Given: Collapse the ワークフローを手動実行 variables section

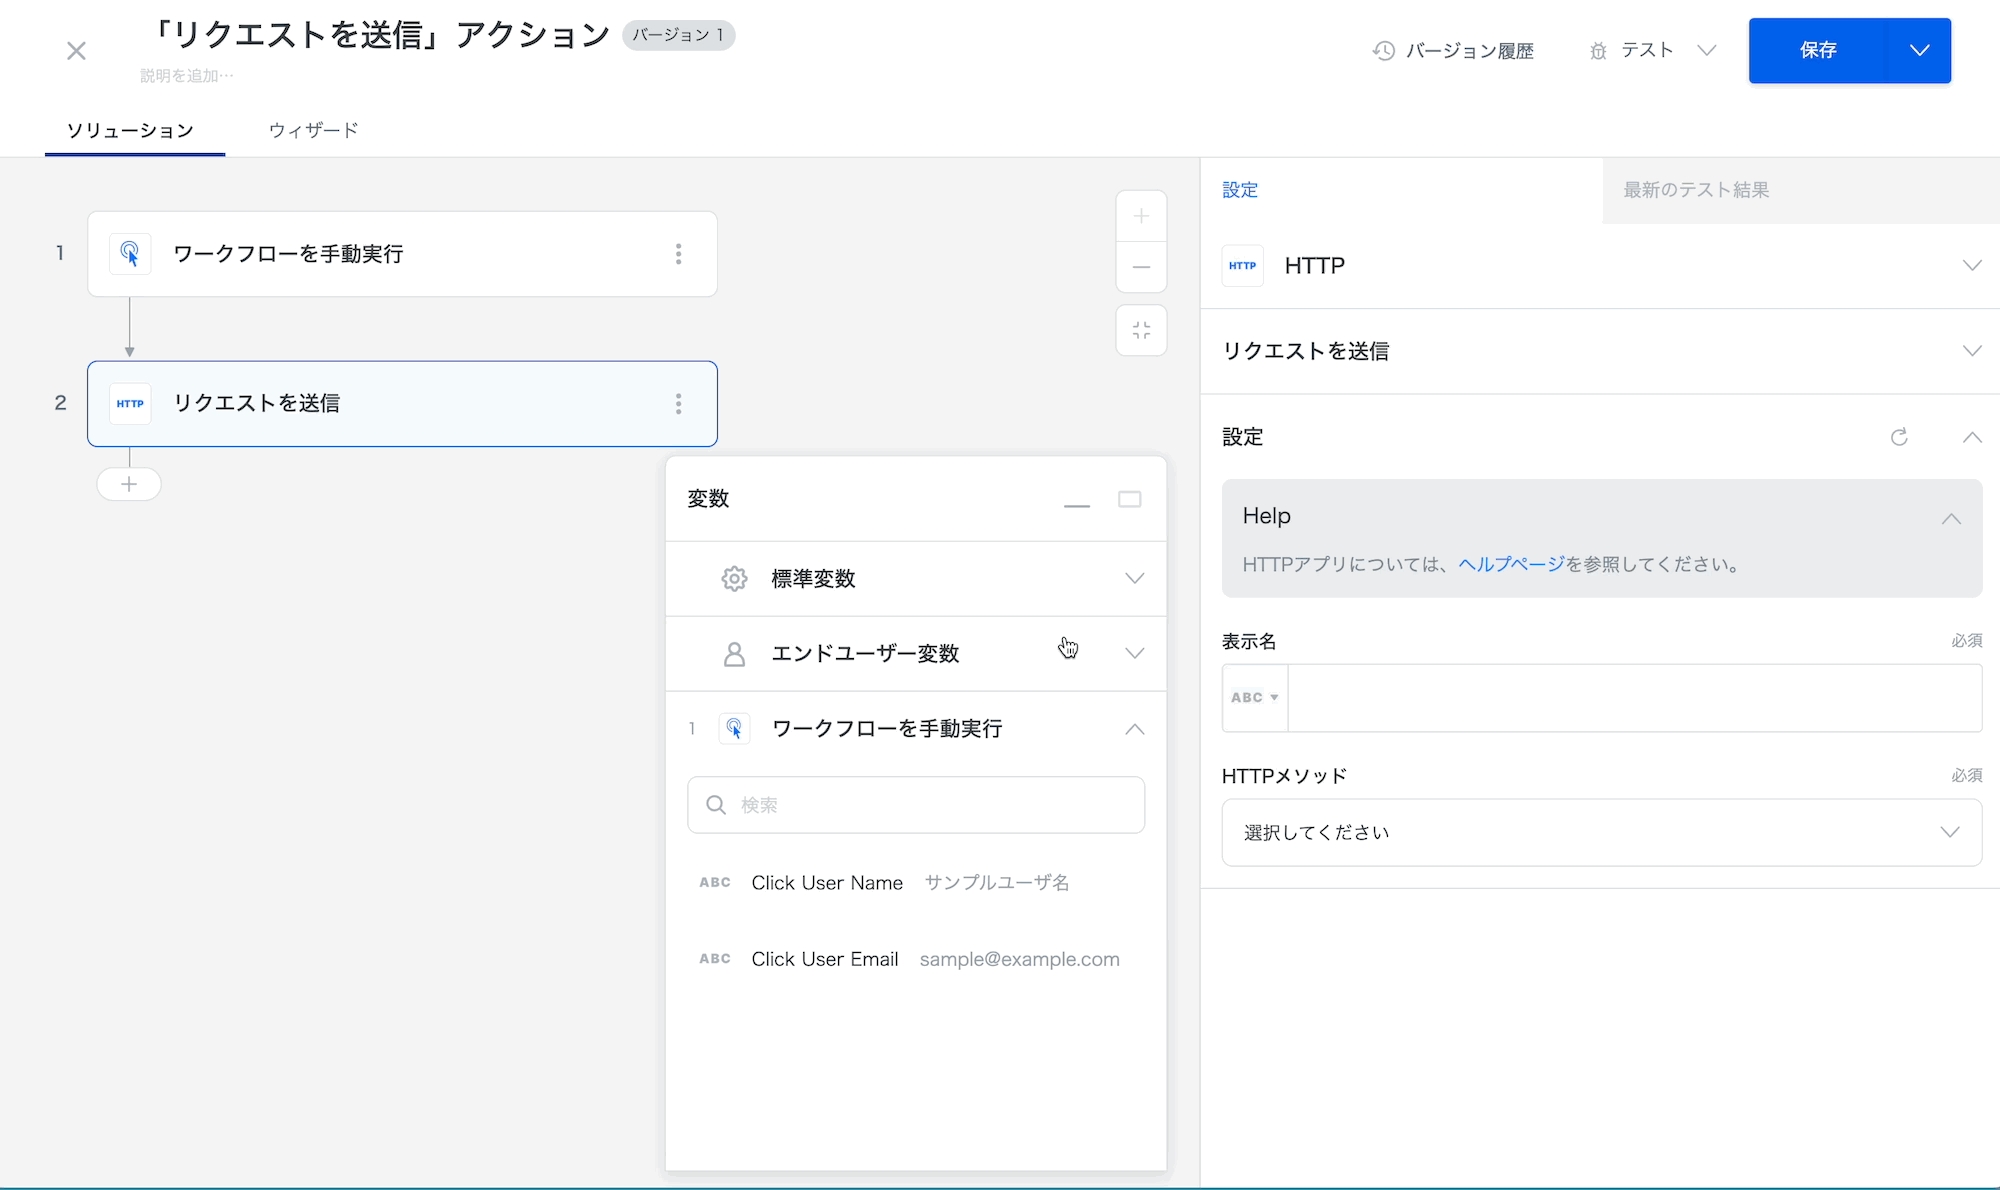Looking at the screenshot, I should coord(1134,729).
